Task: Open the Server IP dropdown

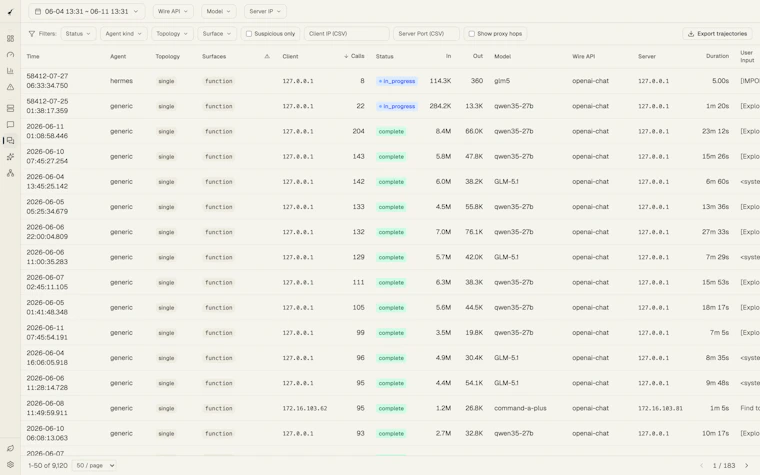Action: click(x=265, y=12)
